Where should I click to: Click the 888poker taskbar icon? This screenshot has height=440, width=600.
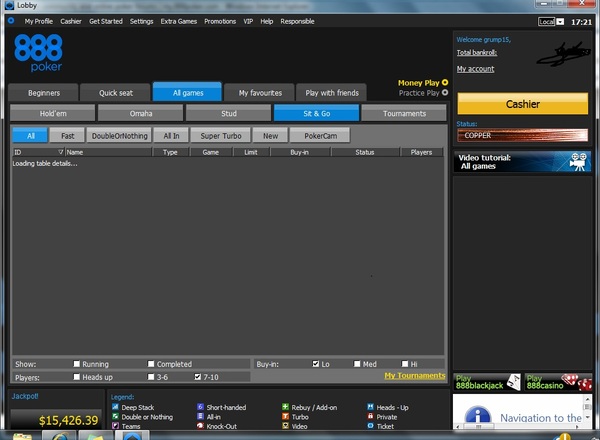[132, 436]
